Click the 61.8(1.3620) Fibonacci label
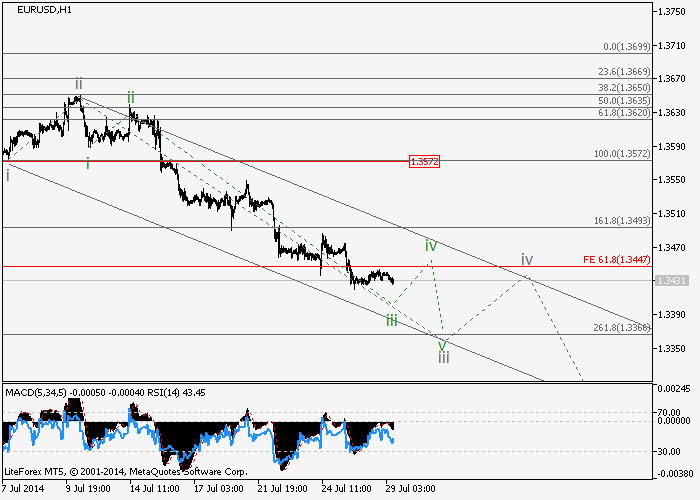 625,113
